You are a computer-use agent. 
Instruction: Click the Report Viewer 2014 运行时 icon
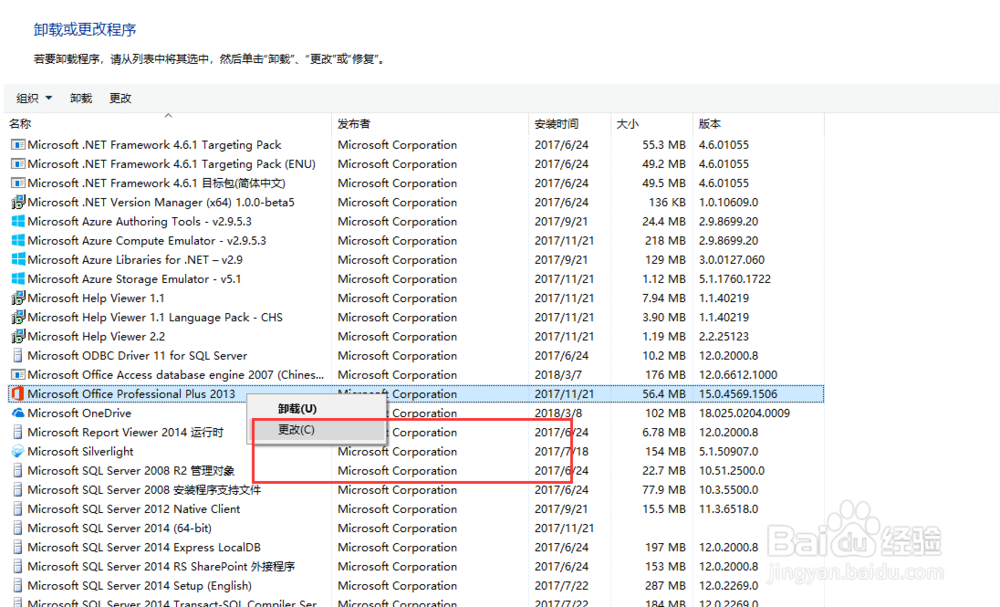pos(18,432)
